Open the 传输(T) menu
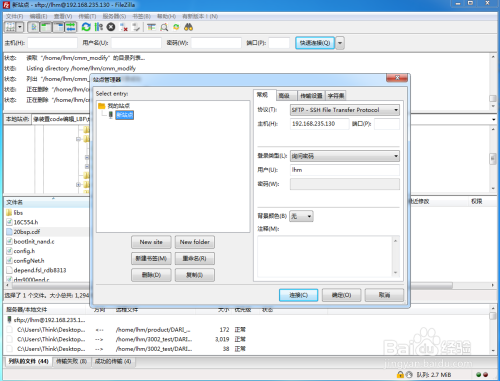Screen dimensions: 500x381 [87, 16]
